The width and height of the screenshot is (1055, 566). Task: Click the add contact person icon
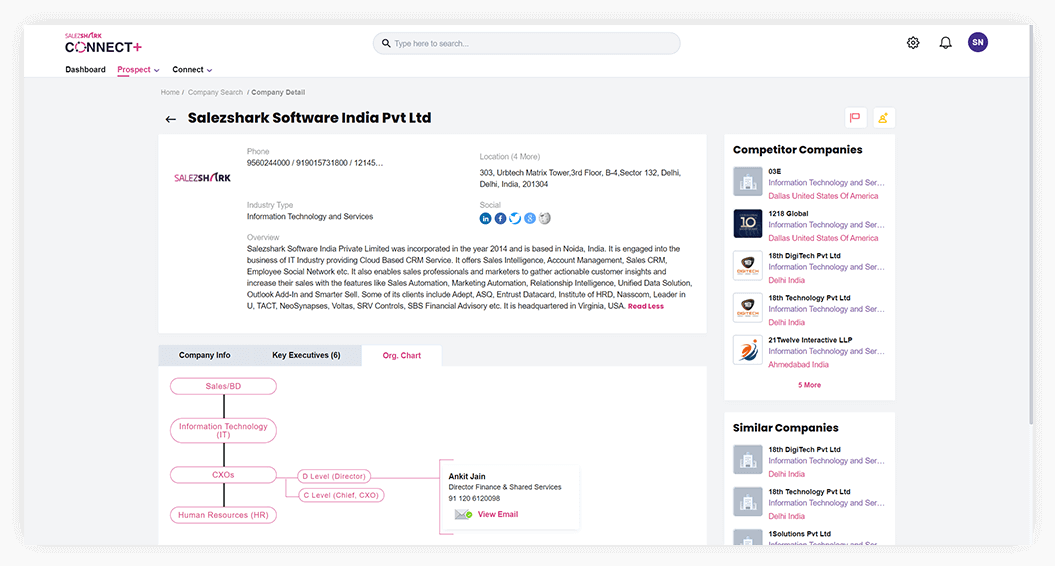(x=883, y=118)
